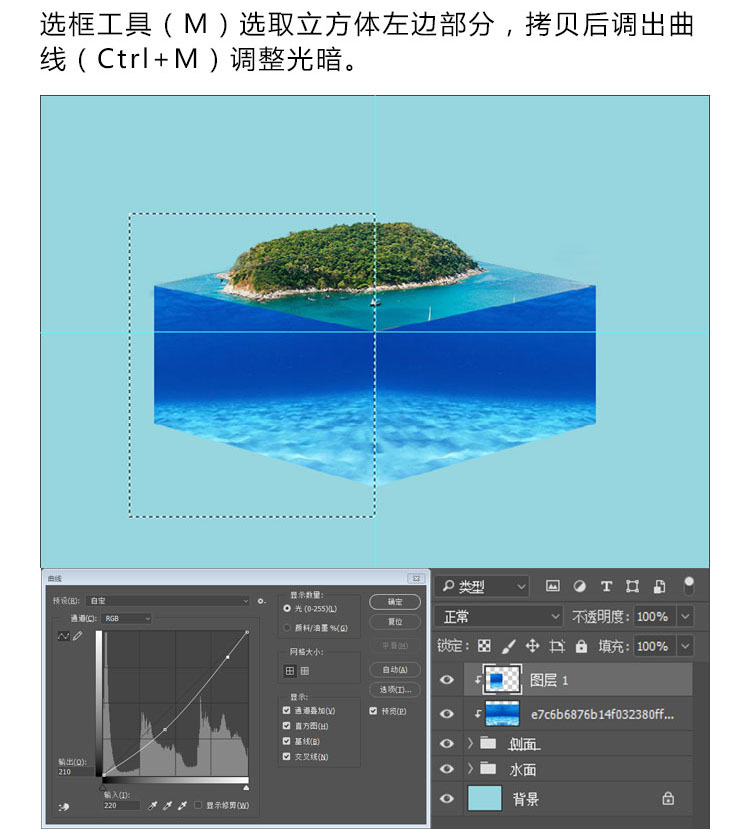Open the Curves preset options gear
The height and width of the screenshot is (829, 750).
[x=261, y=601]
